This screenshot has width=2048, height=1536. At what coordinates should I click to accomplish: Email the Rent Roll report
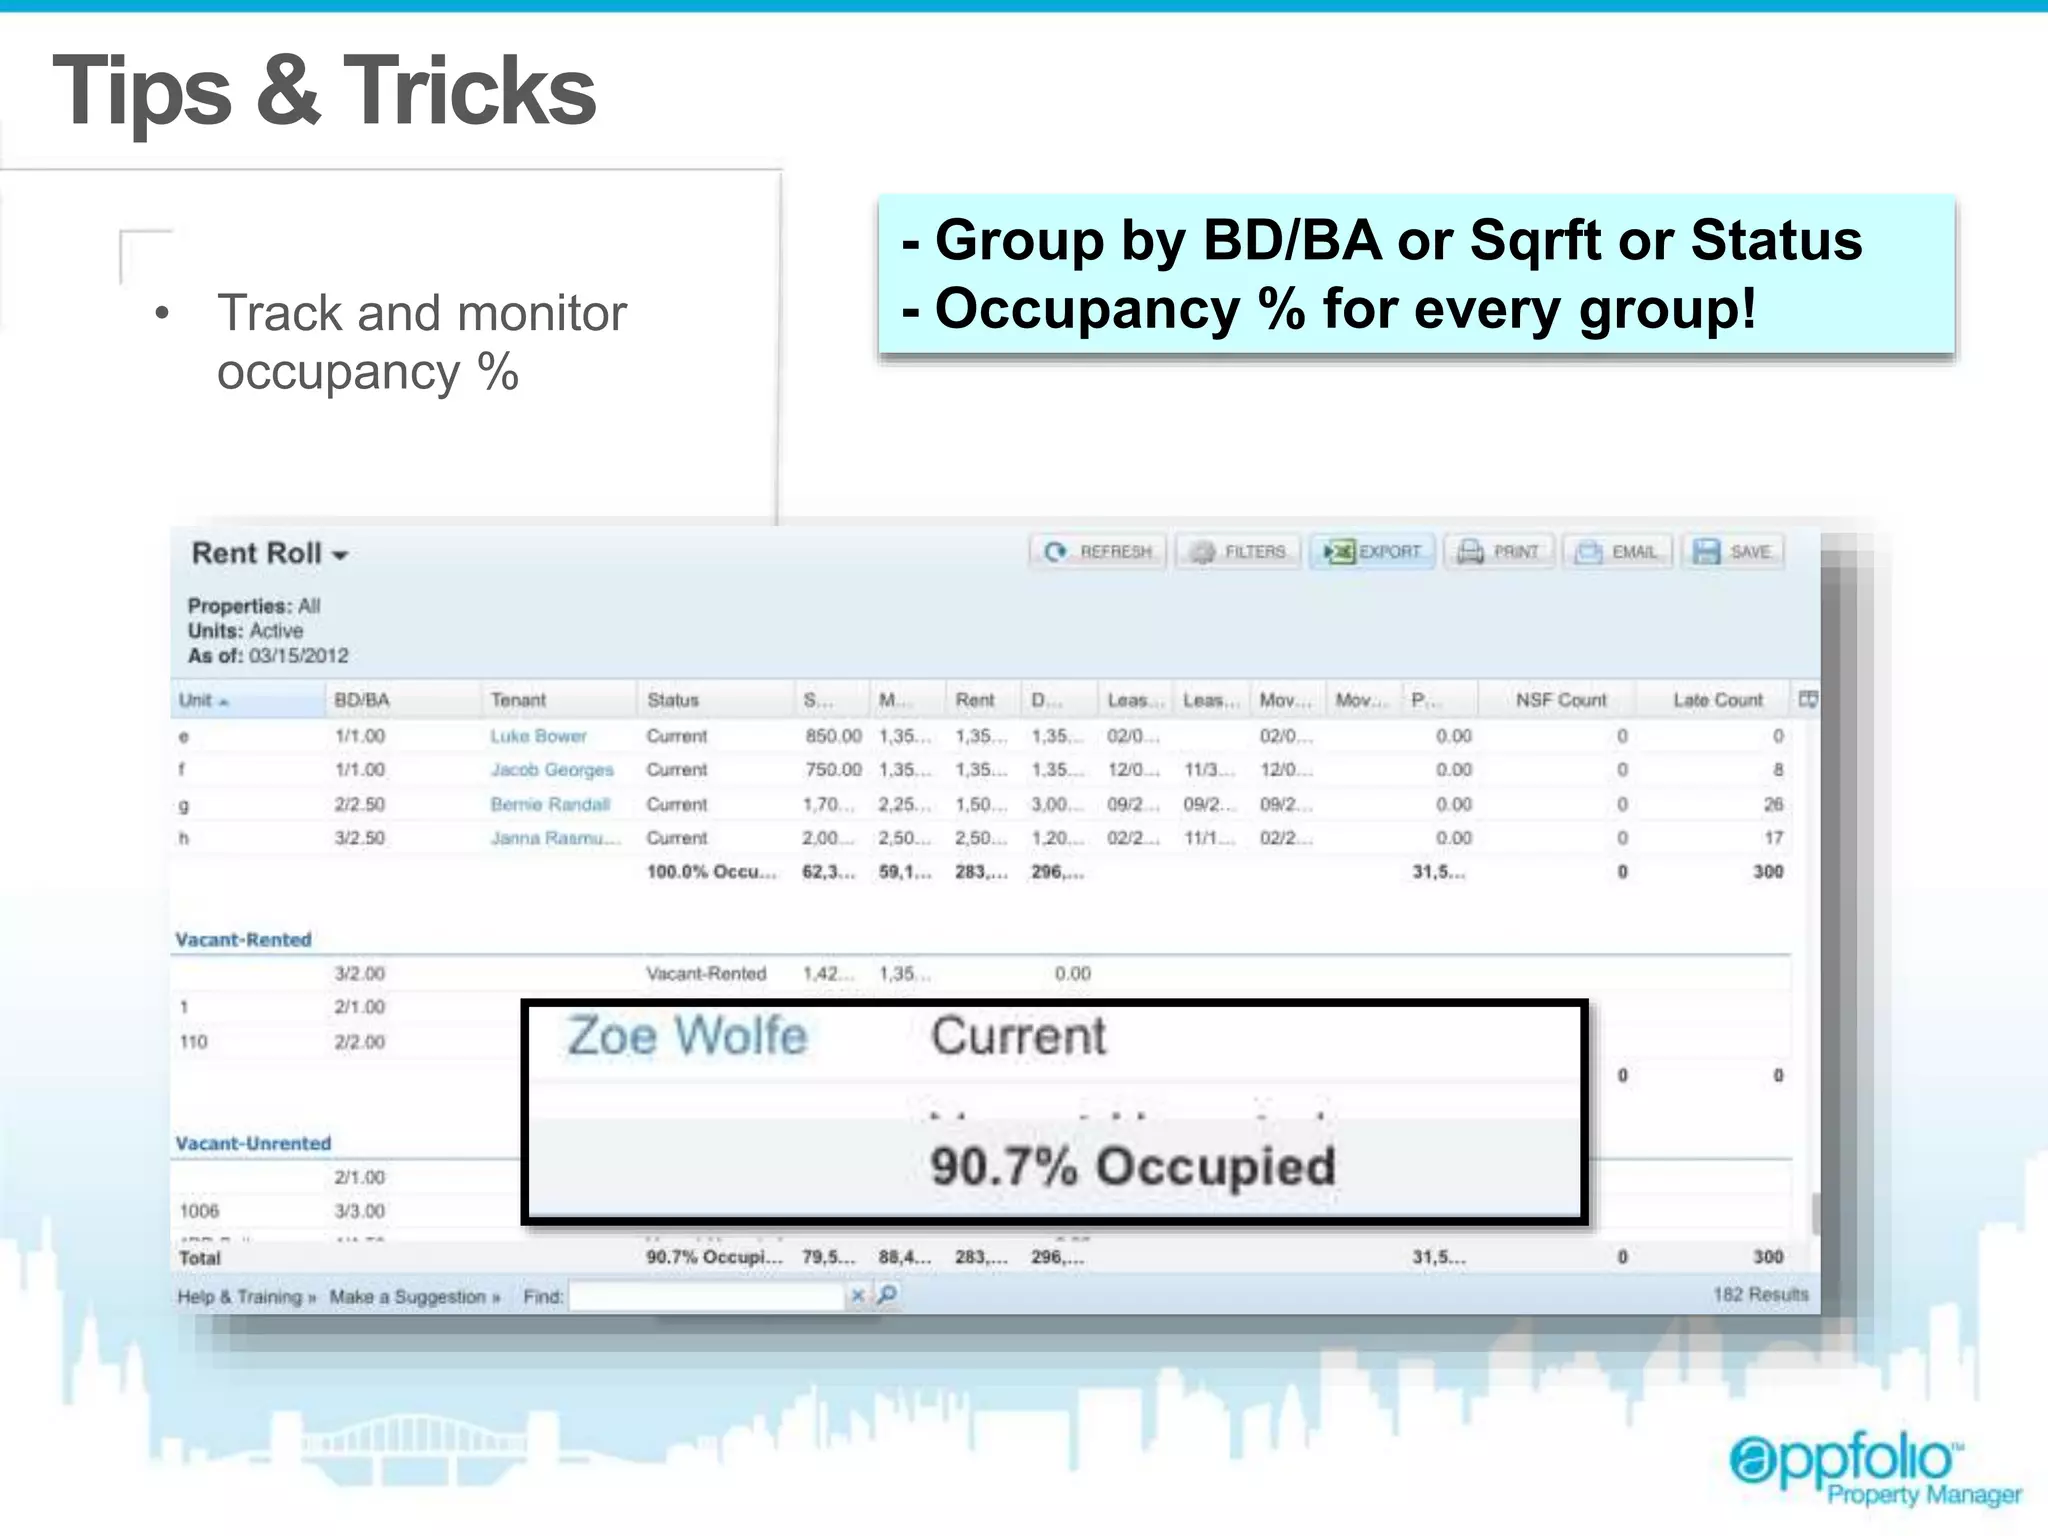coord(1616,552)
